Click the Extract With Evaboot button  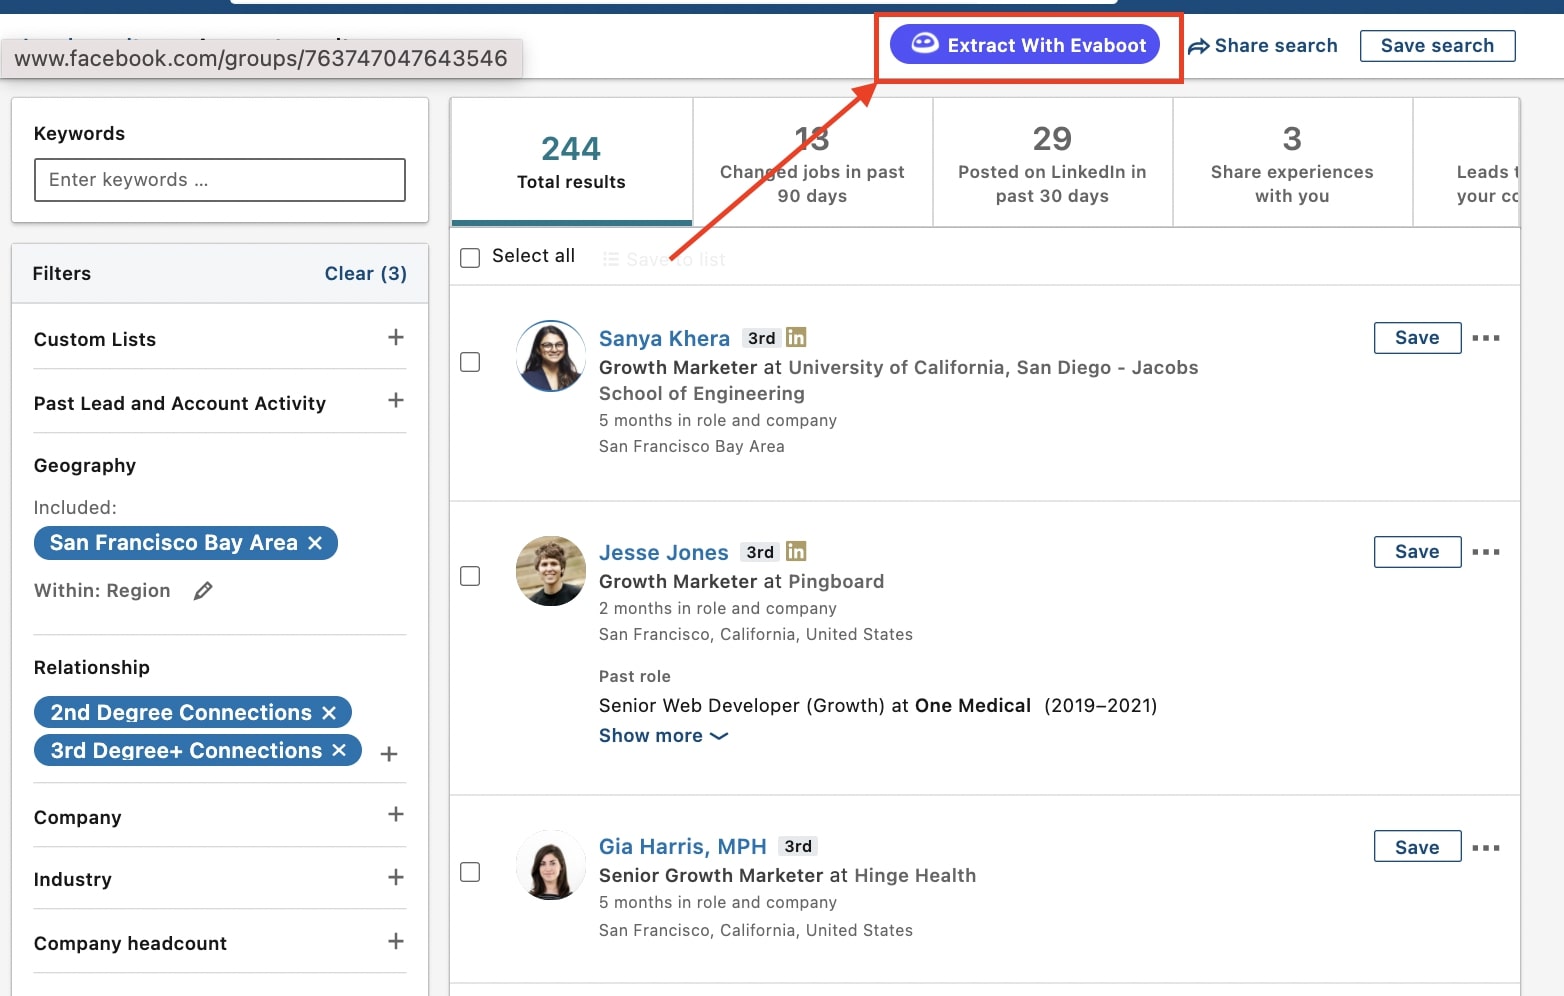pyautogui.click(x=1024, y=45)
